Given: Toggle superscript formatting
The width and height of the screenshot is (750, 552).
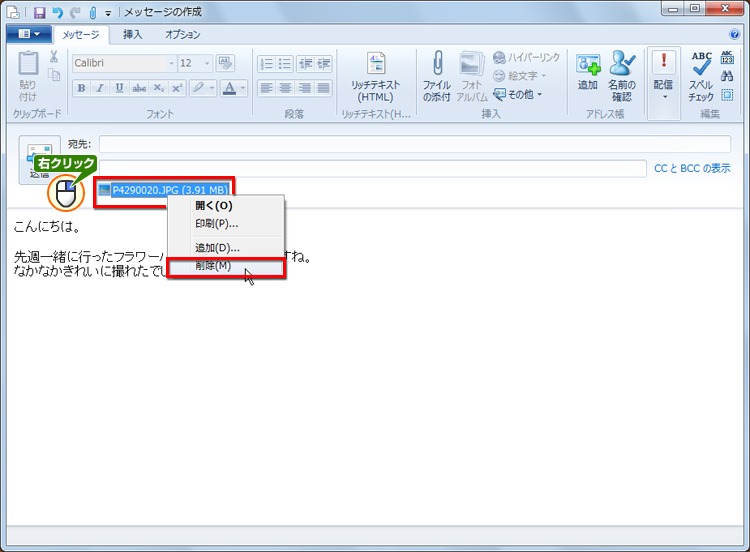Looking at the screenshot, I should [177, 88].
